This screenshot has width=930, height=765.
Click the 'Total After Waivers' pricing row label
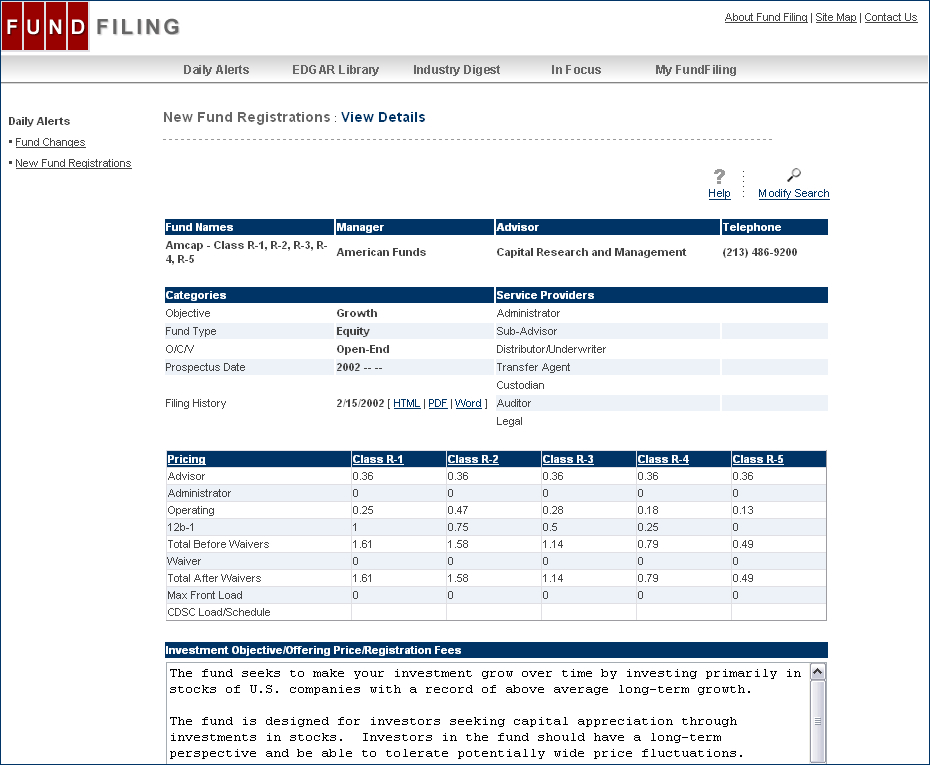tap(214, 578)
